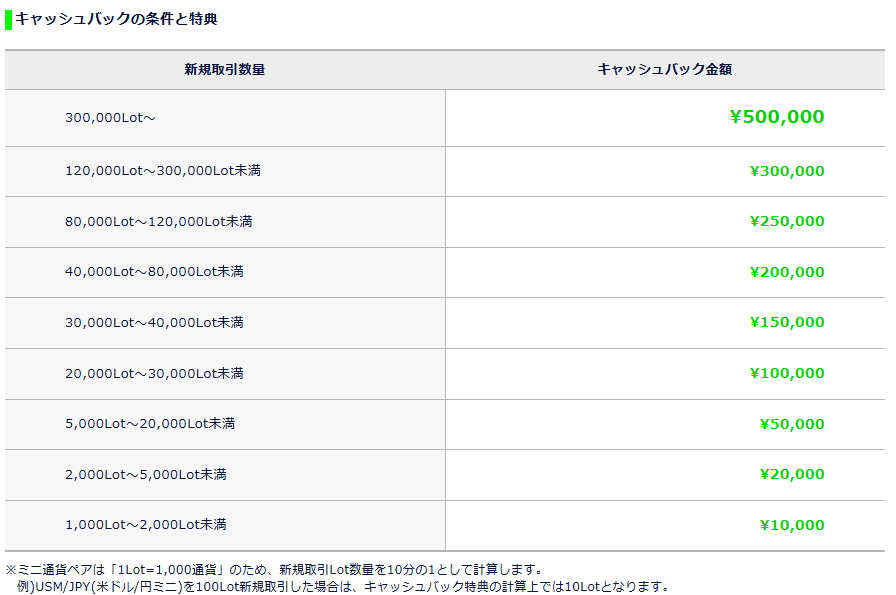
Task: Select the 40,000Lot～80,000Lot未満 cell
Action: 154,272
